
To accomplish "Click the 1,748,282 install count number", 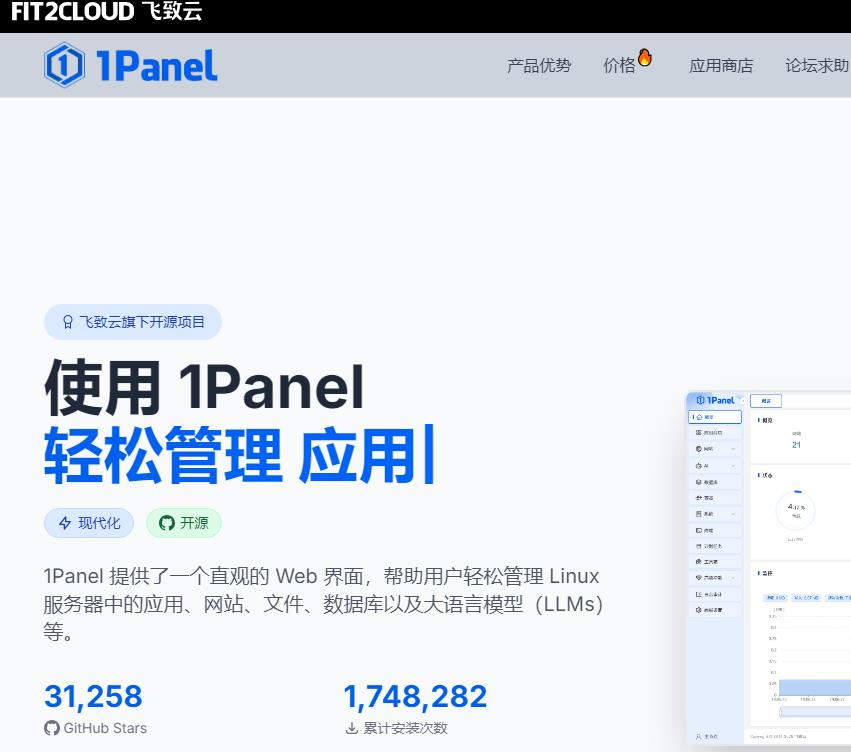I will click(415, 696).
